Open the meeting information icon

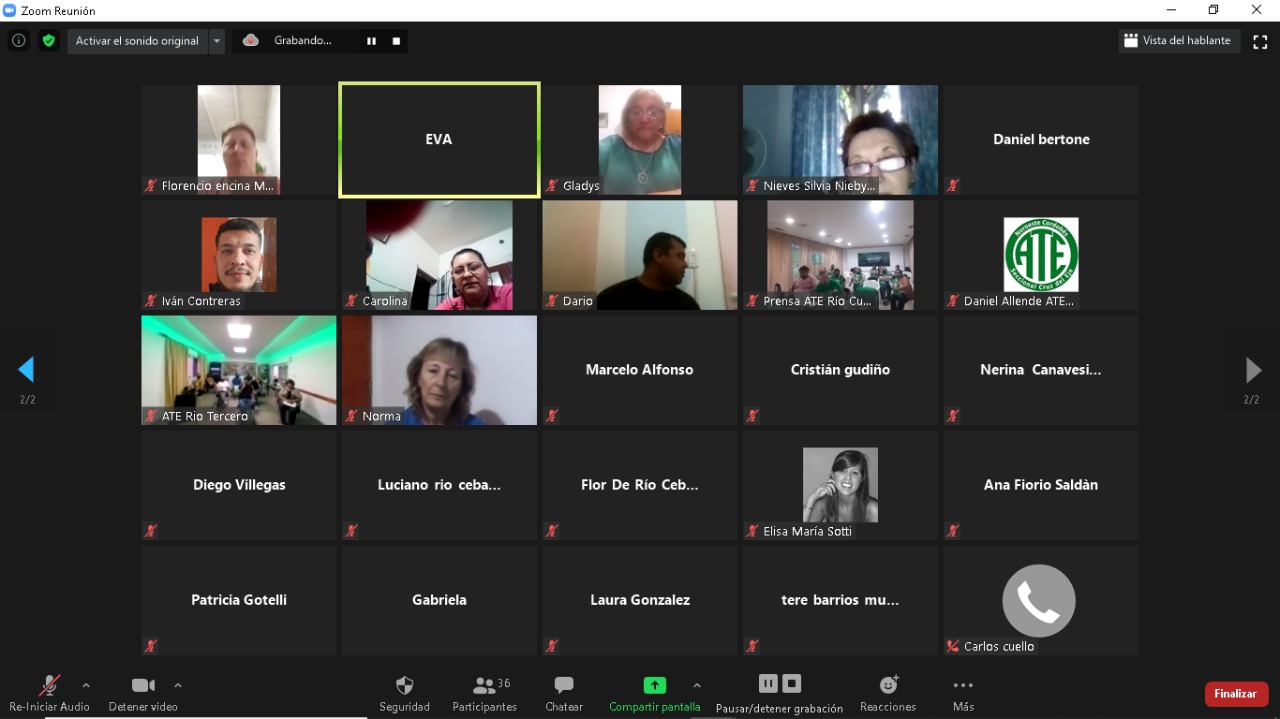click(x=18, y=41)
